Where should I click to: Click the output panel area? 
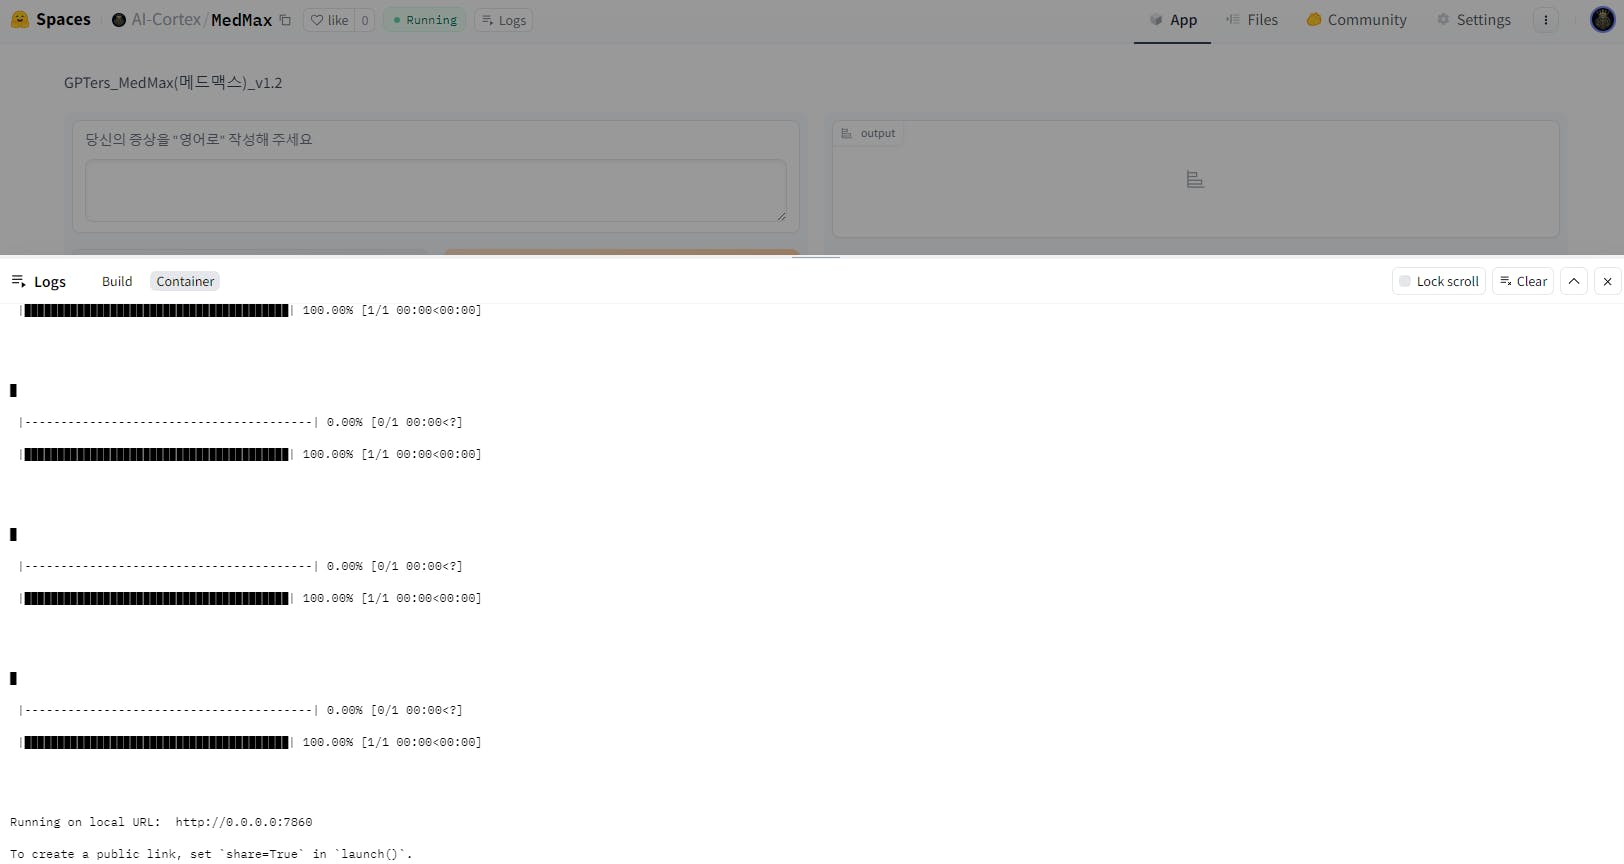coord(1195,180)
